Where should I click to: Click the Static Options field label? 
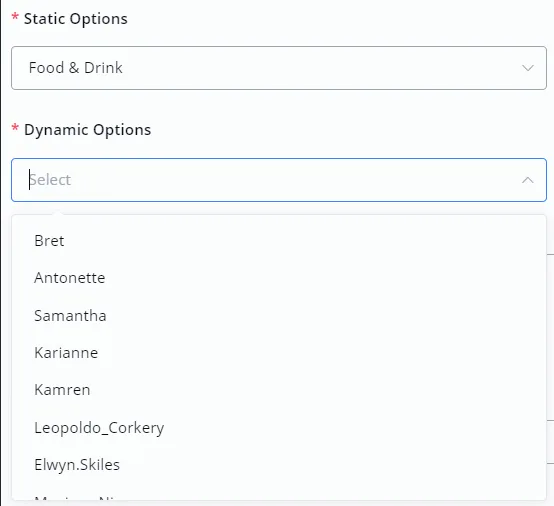pos(76,19)
